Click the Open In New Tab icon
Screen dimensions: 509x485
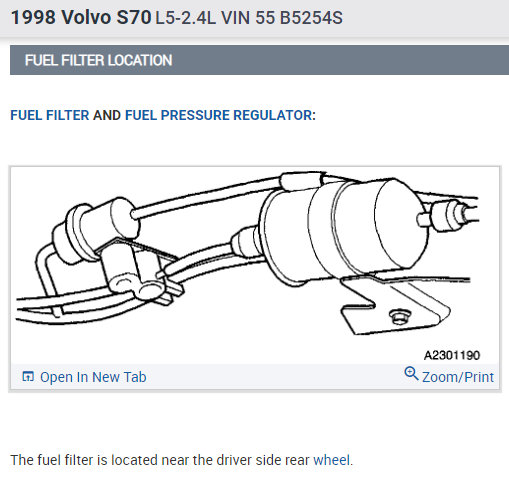click(x=28, y=377)
